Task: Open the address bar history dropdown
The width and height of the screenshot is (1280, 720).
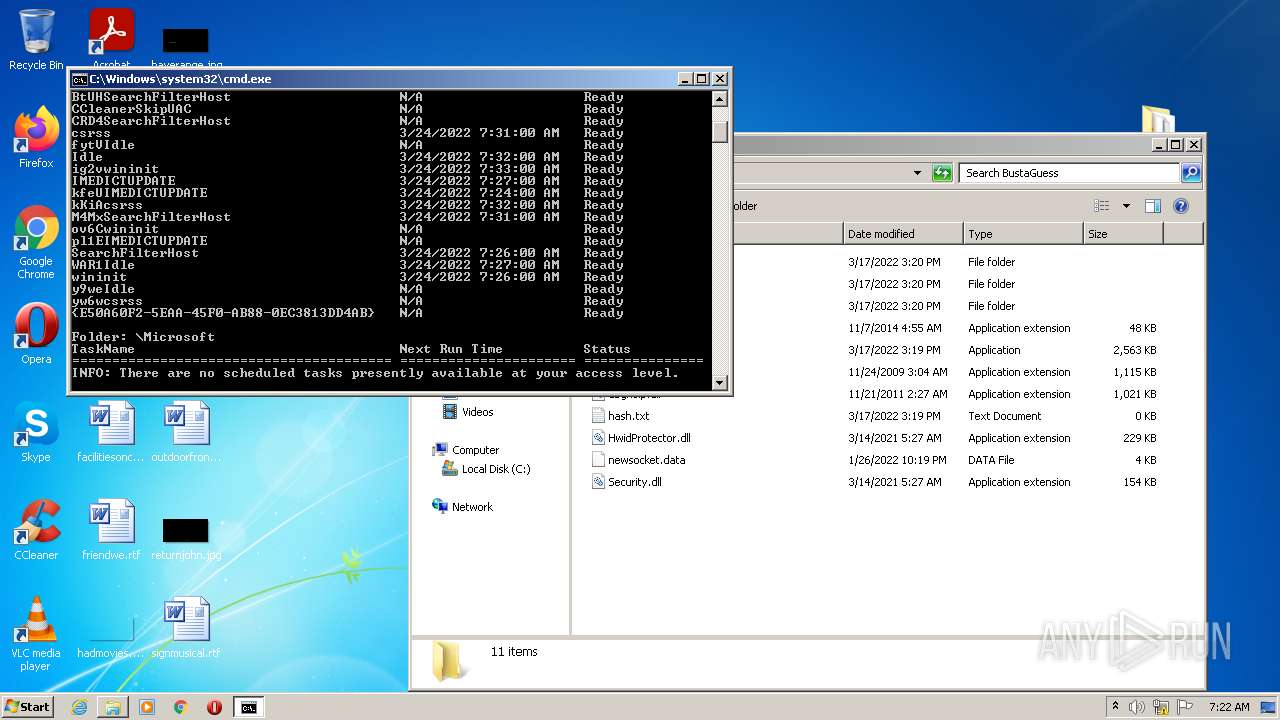Action: coord(917,173)
